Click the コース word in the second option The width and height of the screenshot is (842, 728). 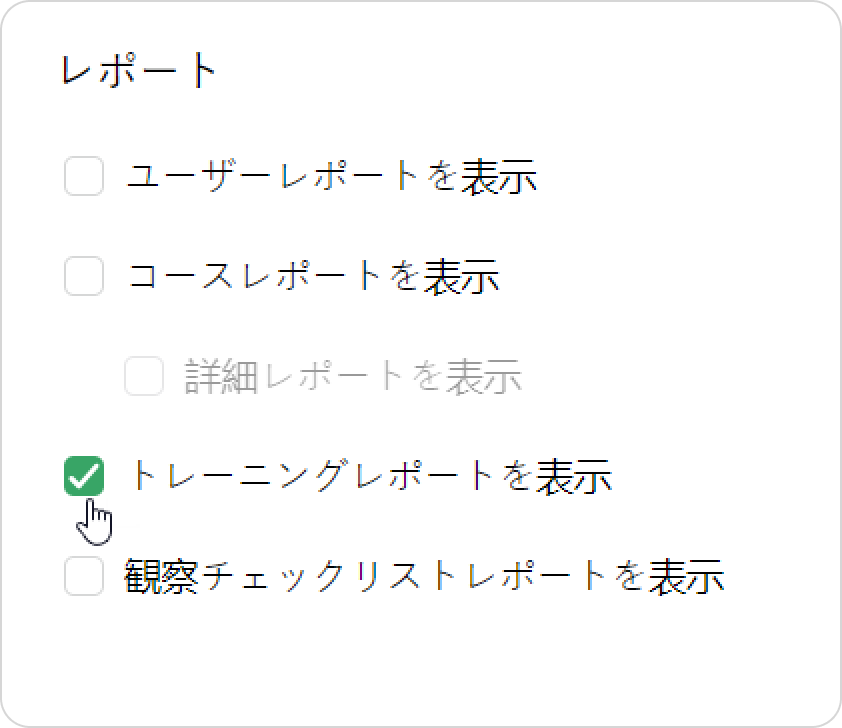tap(181, 276)
